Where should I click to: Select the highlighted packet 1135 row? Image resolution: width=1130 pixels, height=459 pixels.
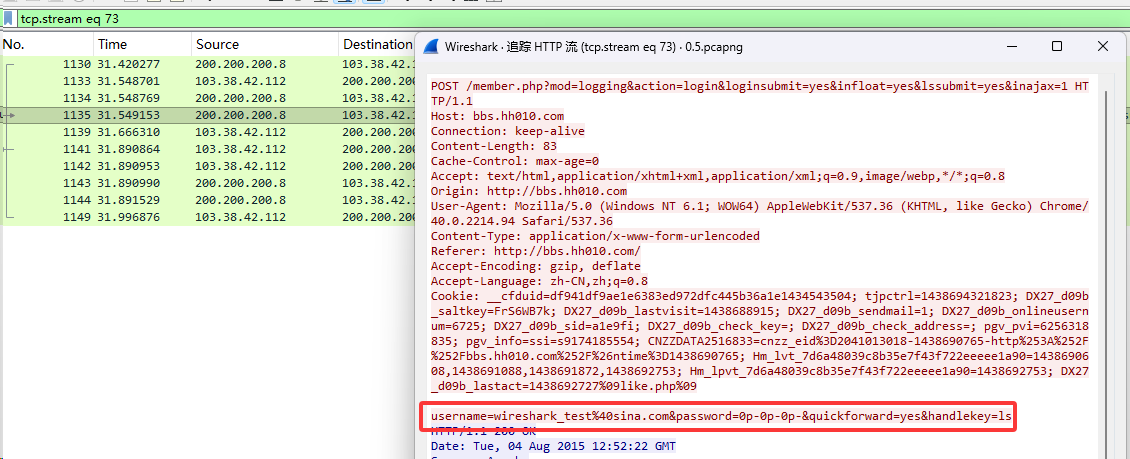(200, 115)
